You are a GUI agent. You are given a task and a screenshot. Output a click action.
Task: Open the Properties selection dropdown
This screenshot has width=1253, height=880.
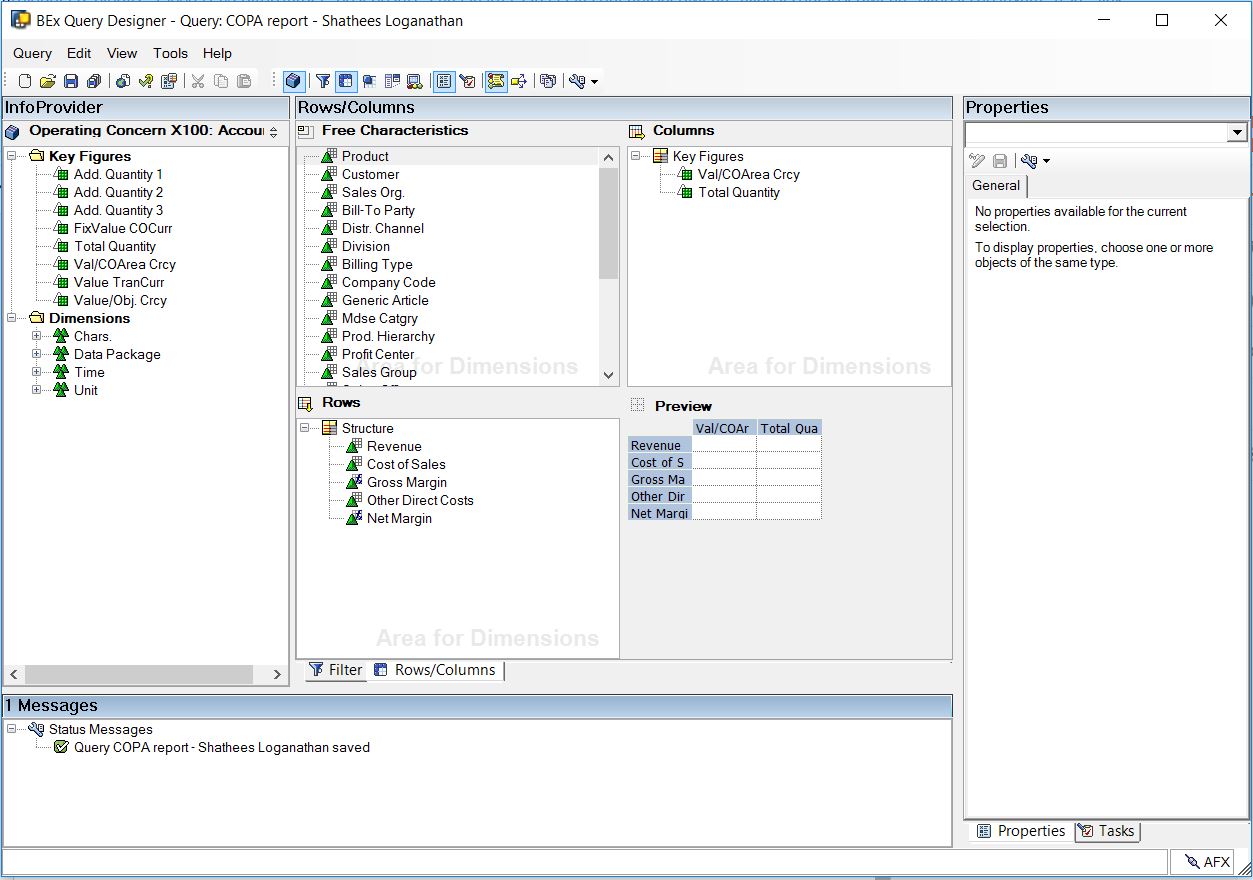coord(1237,132)
